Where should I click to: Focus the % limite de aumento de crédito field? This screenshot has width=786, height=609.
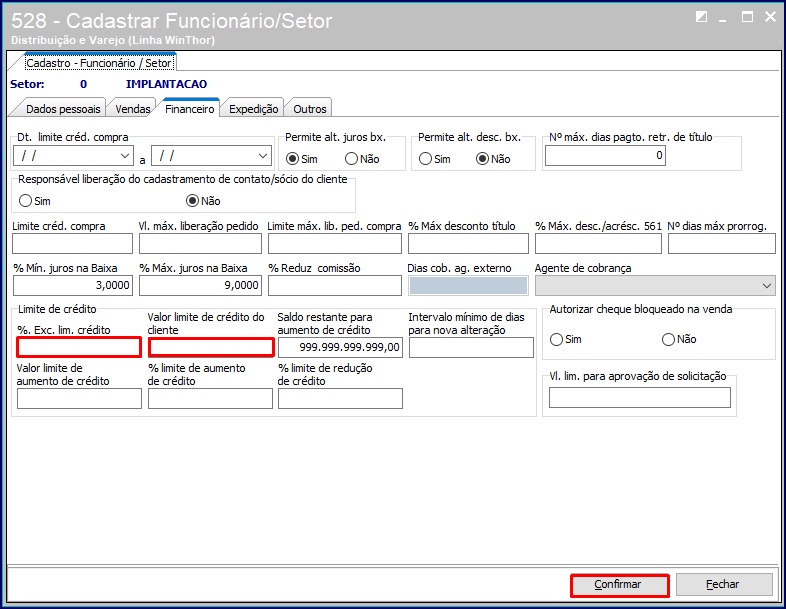[x=210, y=398]
